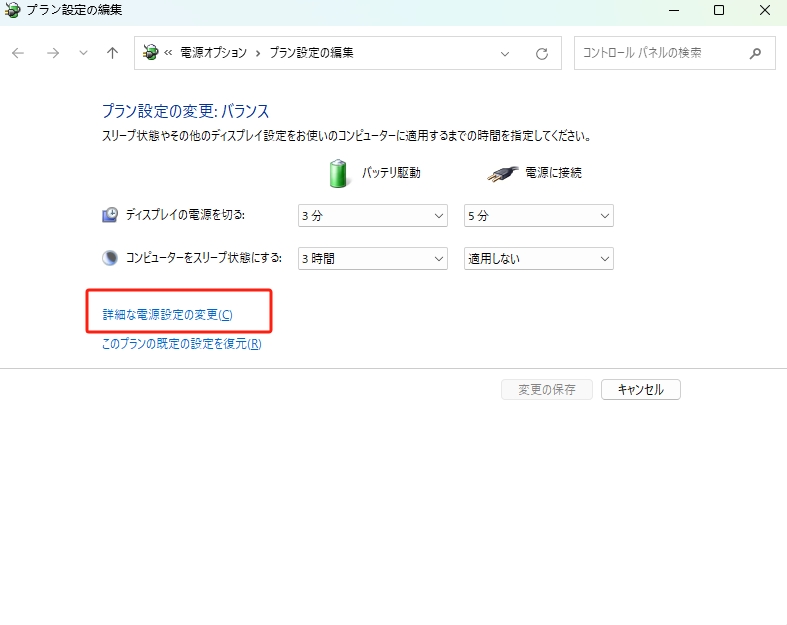
Task: Click the 電源に接続 column label
Action: tap(553, 173)
